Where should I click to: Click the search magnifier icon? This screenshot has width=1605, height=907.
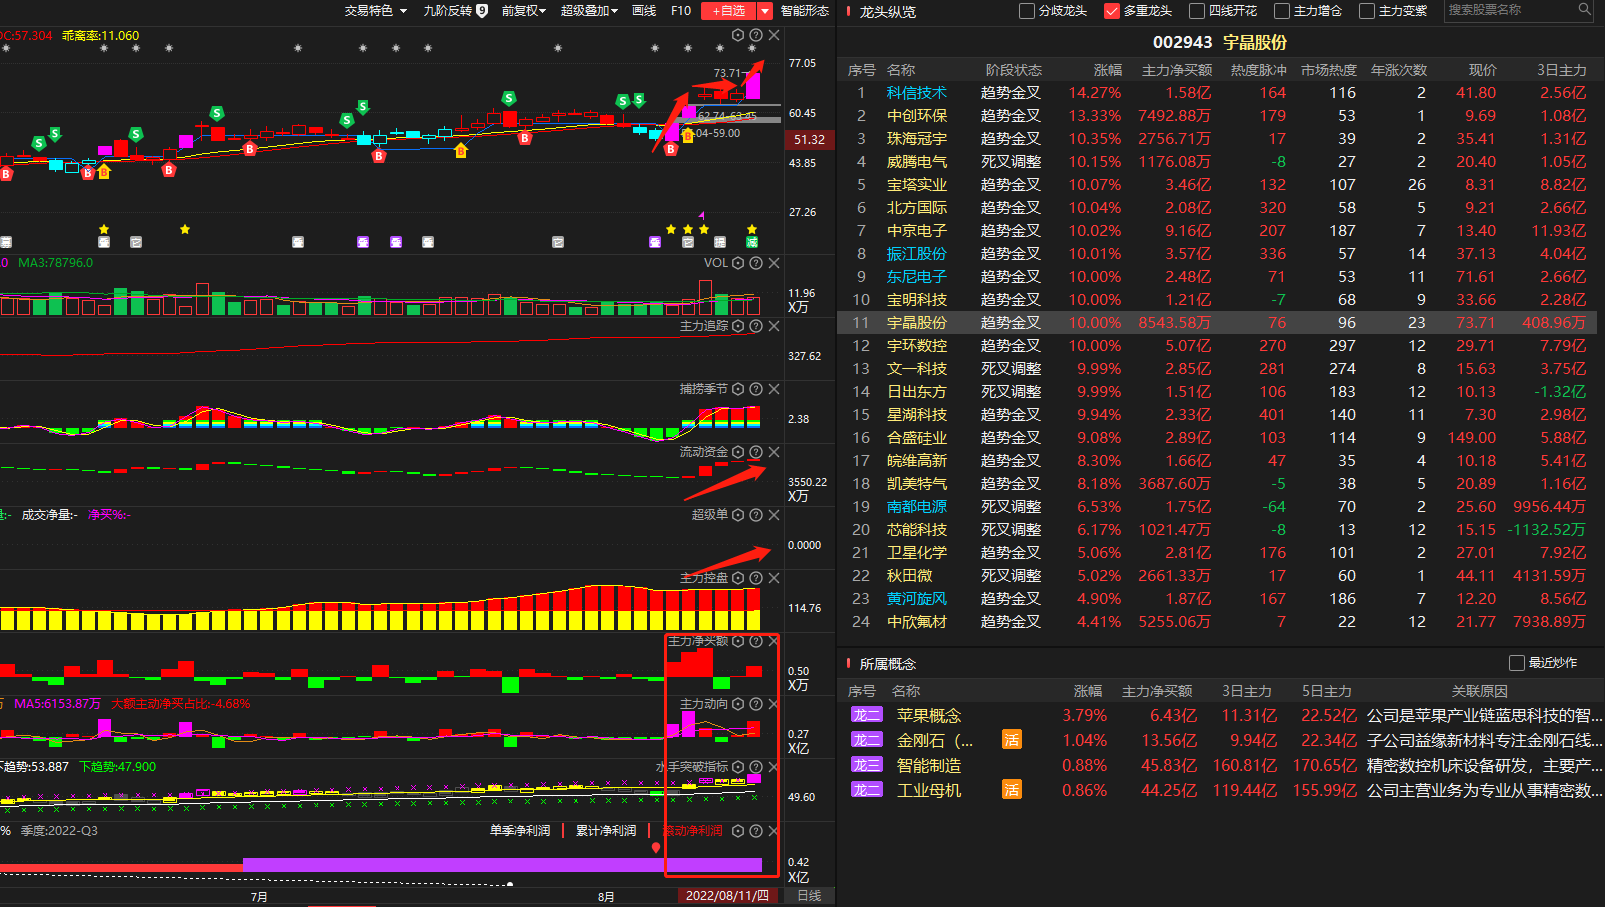tap(1584, 9)
